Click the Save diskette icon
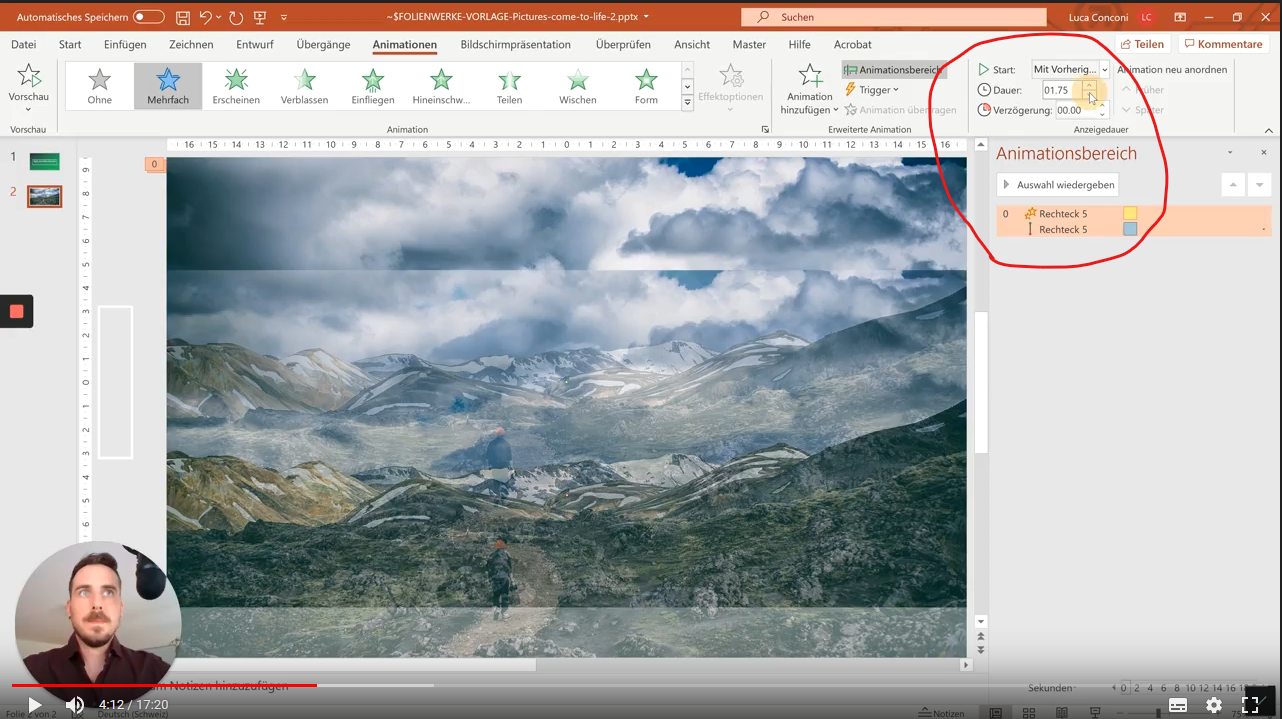Screen dimensions: 1282x719 click(183, 17)
